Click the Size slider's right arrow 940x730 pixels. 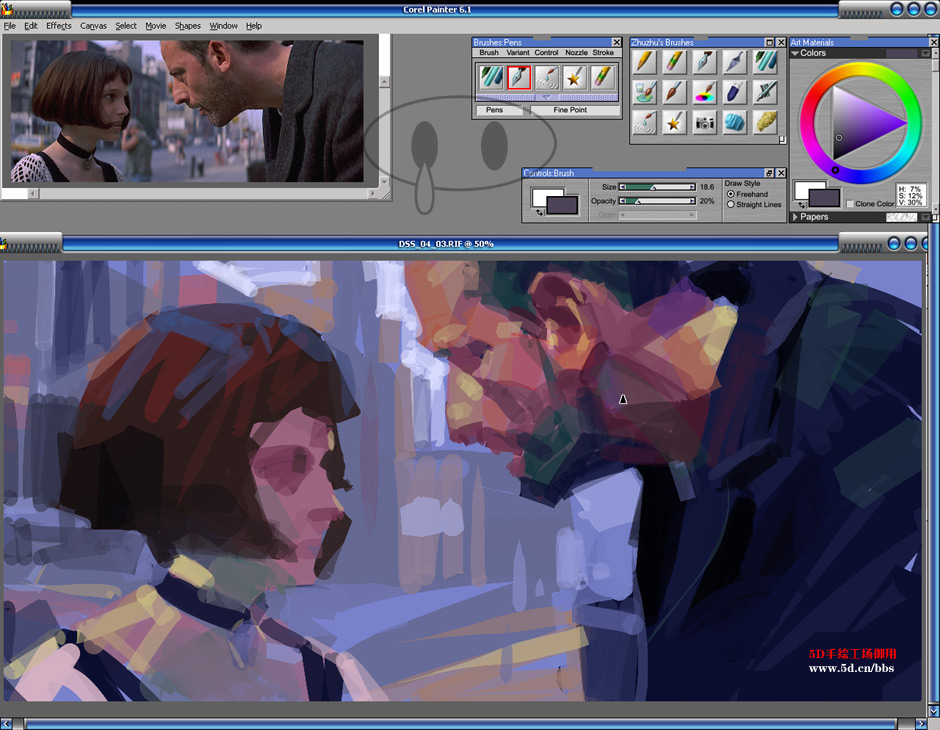(692, 187)
